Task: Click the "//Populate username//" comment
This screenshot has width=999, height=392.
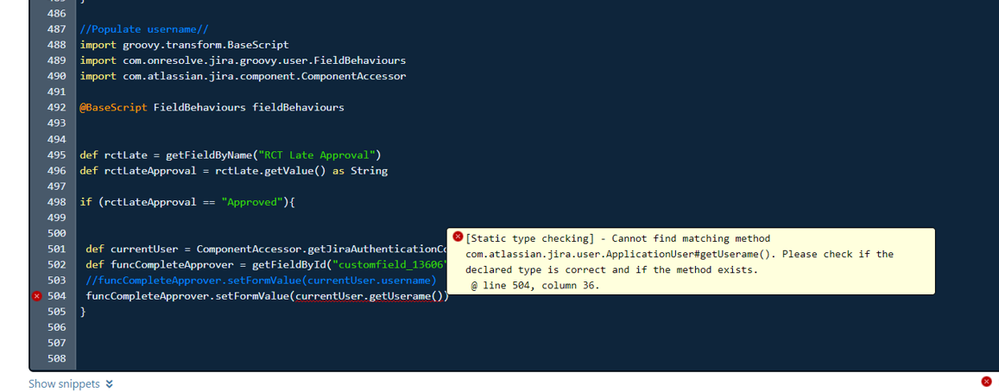Action: (144, 29)
